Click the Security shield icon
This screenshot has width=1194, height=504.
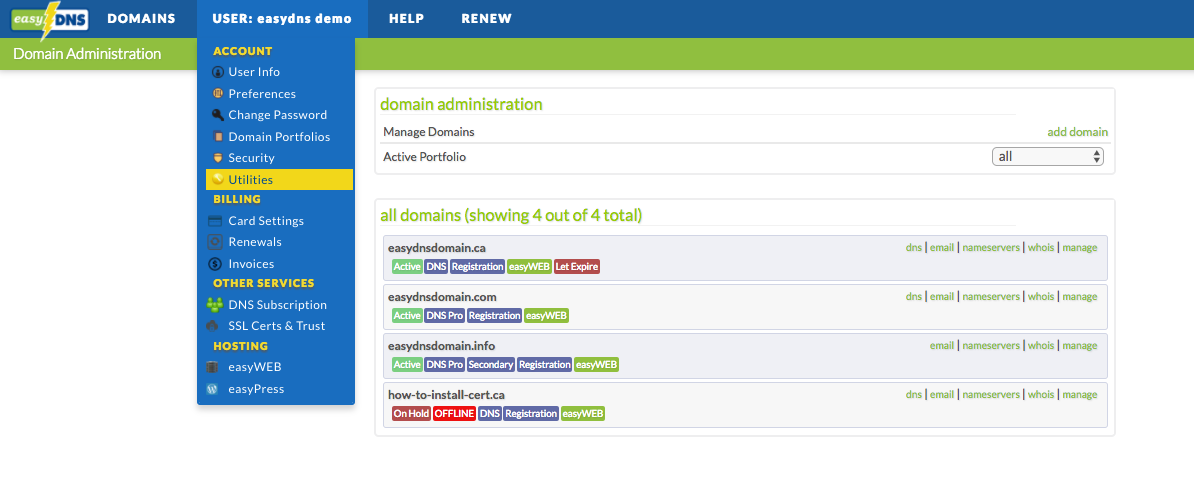[x=218, y=158]
